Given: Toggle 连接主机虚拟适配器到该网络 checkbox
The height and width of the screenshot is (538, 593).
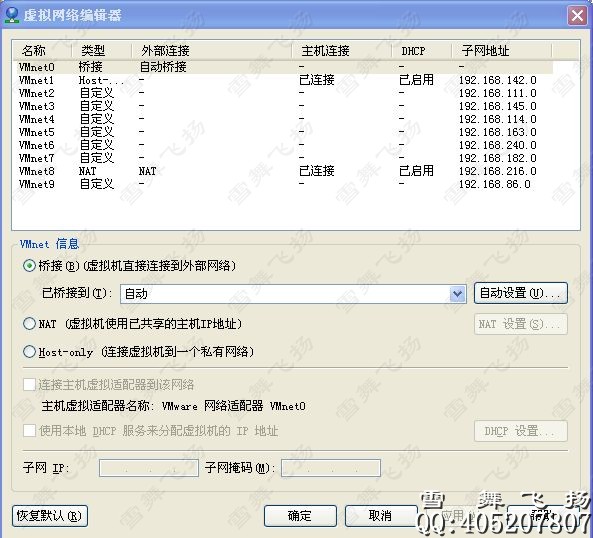Looking at the screenshot, I should (x=29, y=385).
